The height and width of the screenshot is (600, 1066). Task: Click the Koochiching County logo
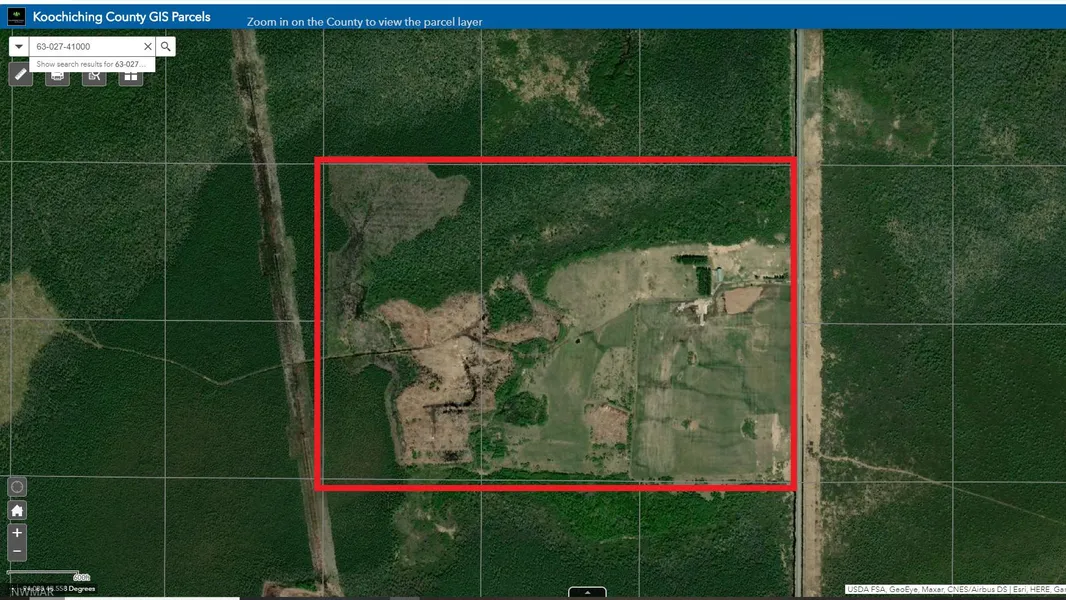[x=16, y=17]
